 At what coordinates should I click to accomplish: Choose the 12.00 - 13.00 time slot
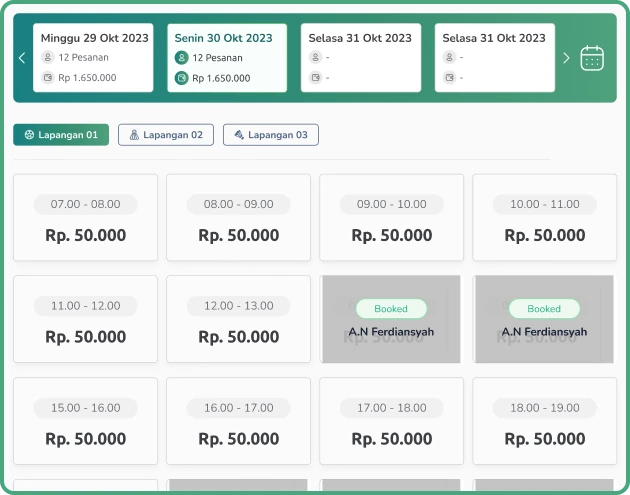(239, 319)
